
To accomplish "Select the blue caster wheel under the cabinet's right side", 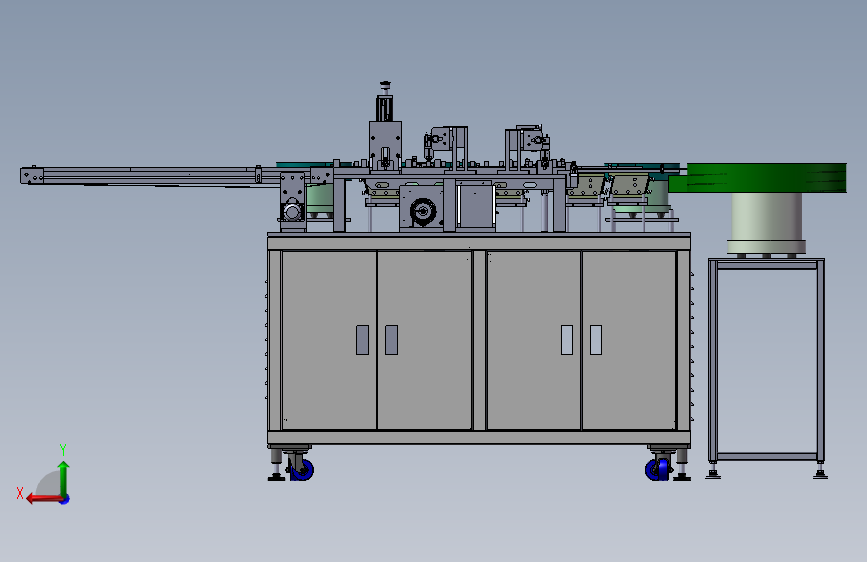I will tap(657, 470).
